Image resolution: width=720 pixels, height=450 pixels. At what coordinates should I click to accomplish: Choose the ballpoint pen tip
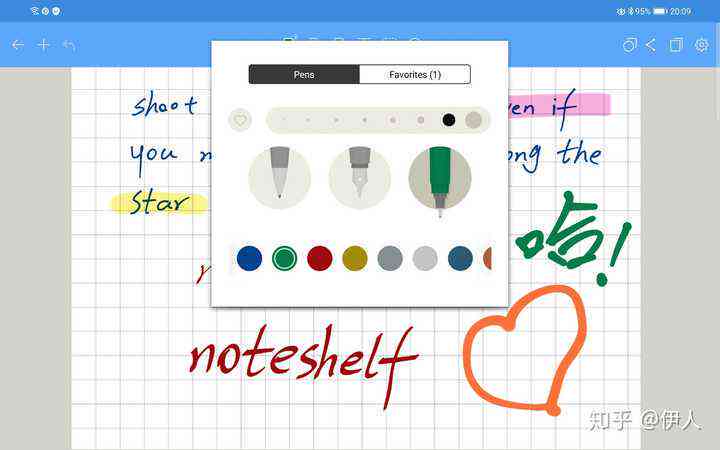(x=279, y=177)
